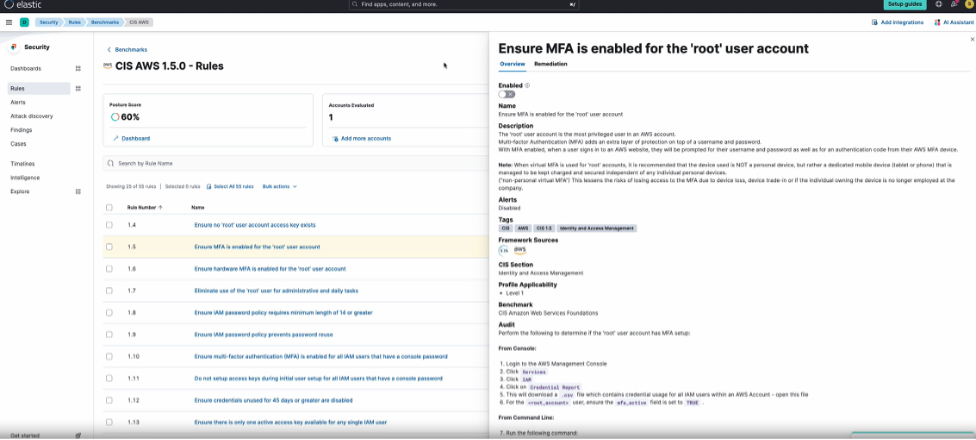Click the Elastic logo in header

(23, 5)
